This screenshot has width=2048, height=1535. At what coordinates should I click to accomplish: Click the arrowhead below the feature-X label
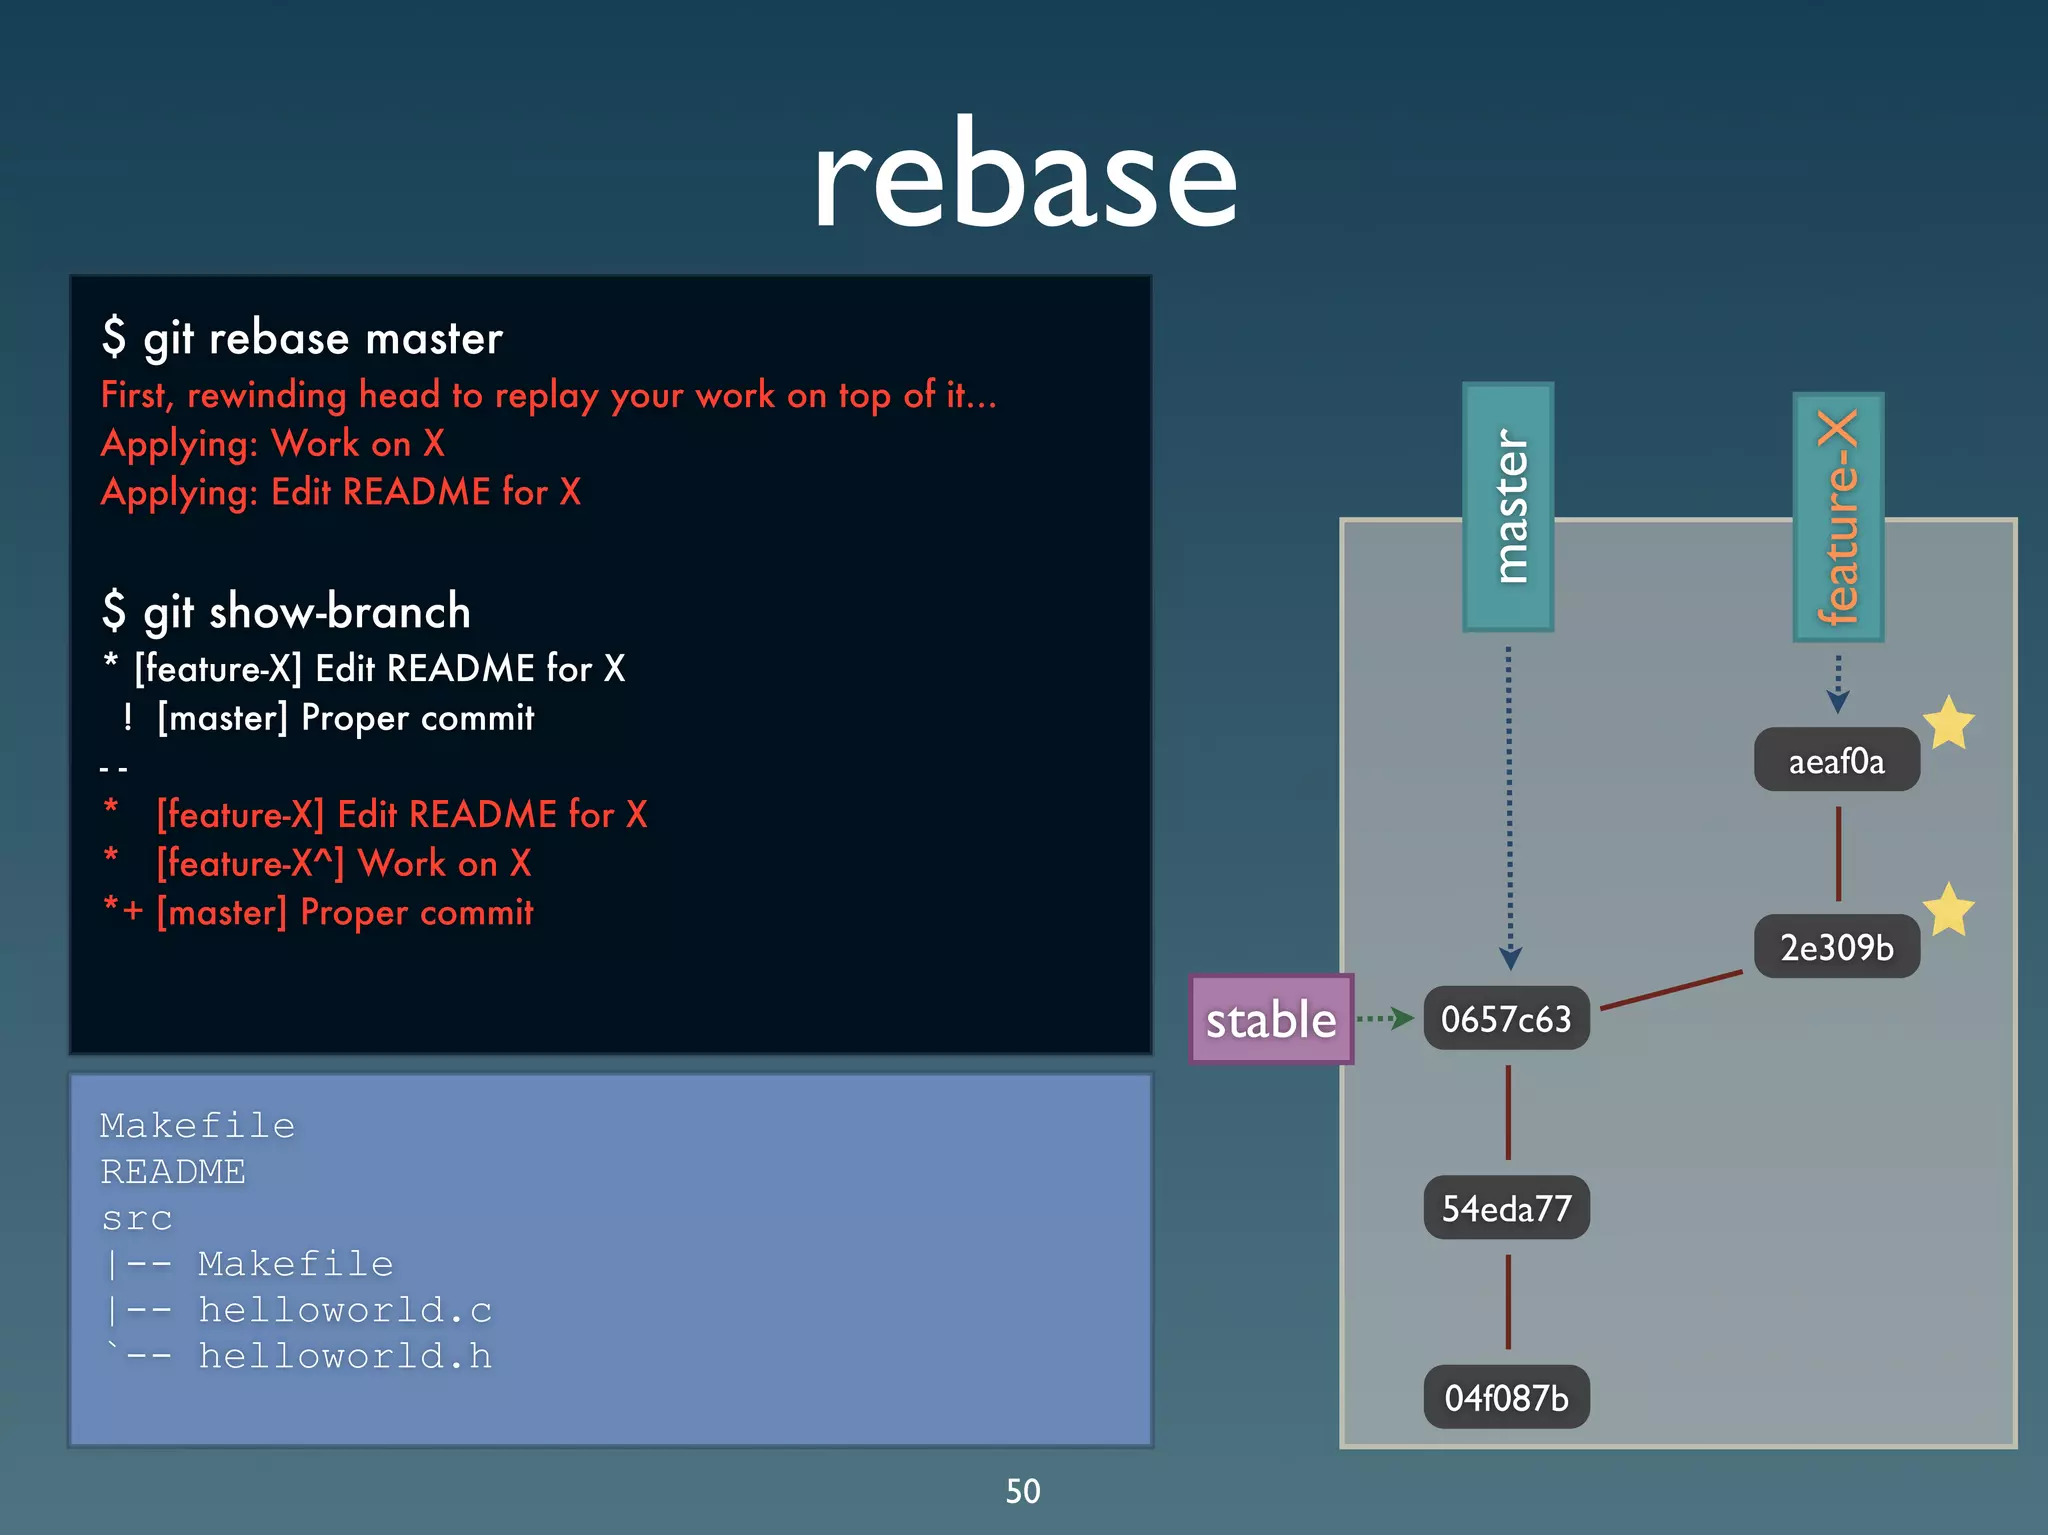pos(1838,700)
